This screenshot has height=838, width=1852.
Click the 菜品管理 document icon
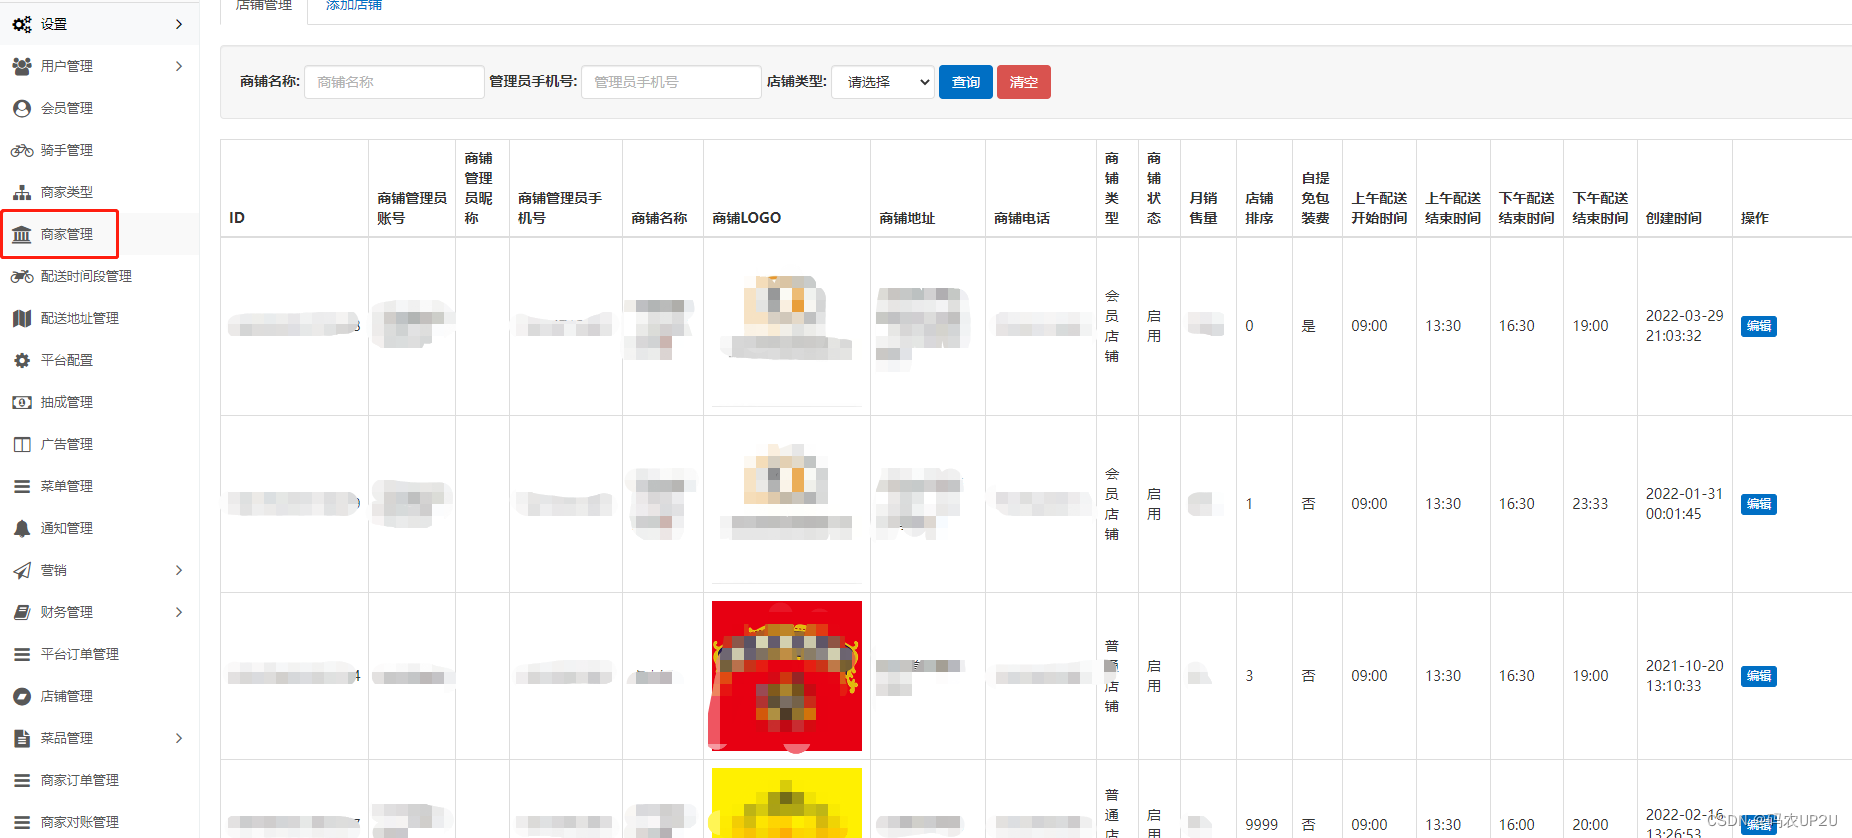pyautogui.click(x=22, y=738)
